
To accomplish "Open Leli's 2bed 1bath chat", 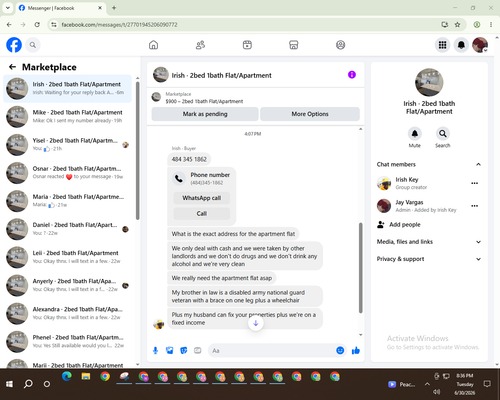I will click(x=68, y=257).
